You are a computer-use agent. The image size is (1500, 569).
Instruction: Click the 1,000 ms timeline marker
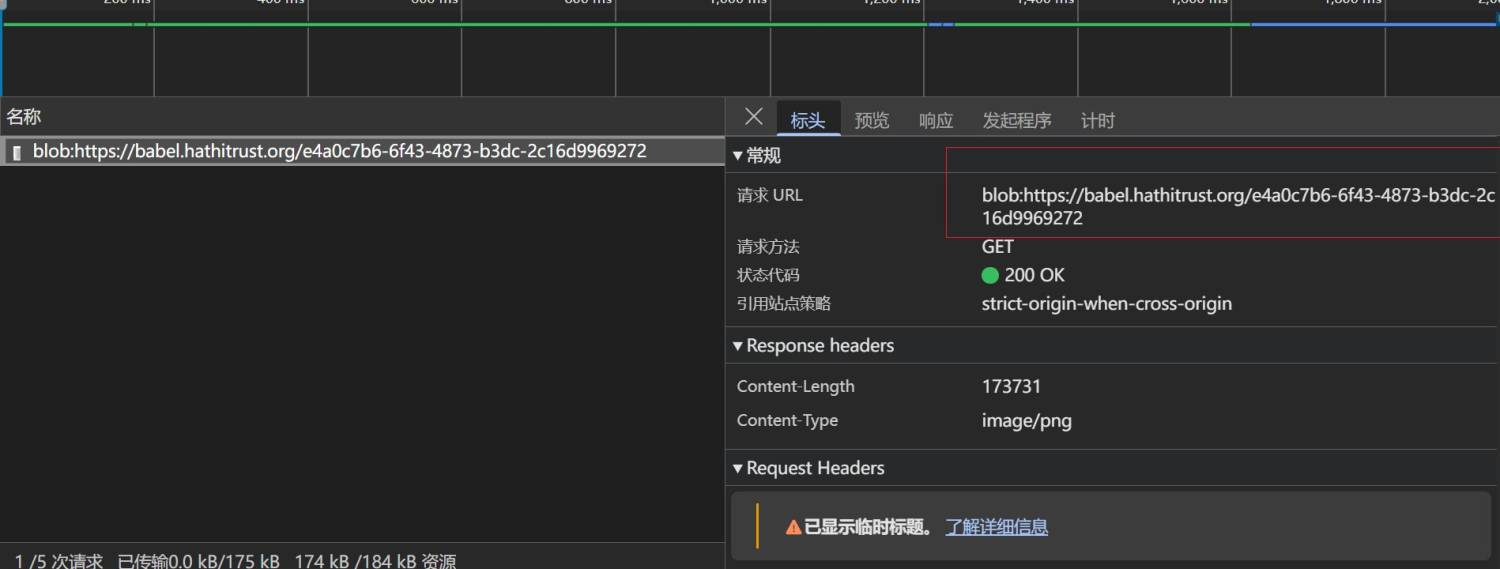pyautogui.click(x=738, y=3)
